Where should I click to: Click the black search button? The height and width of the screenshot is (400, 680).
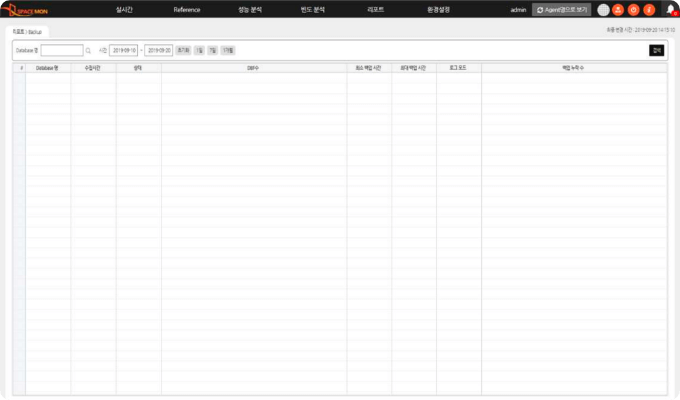657,50
